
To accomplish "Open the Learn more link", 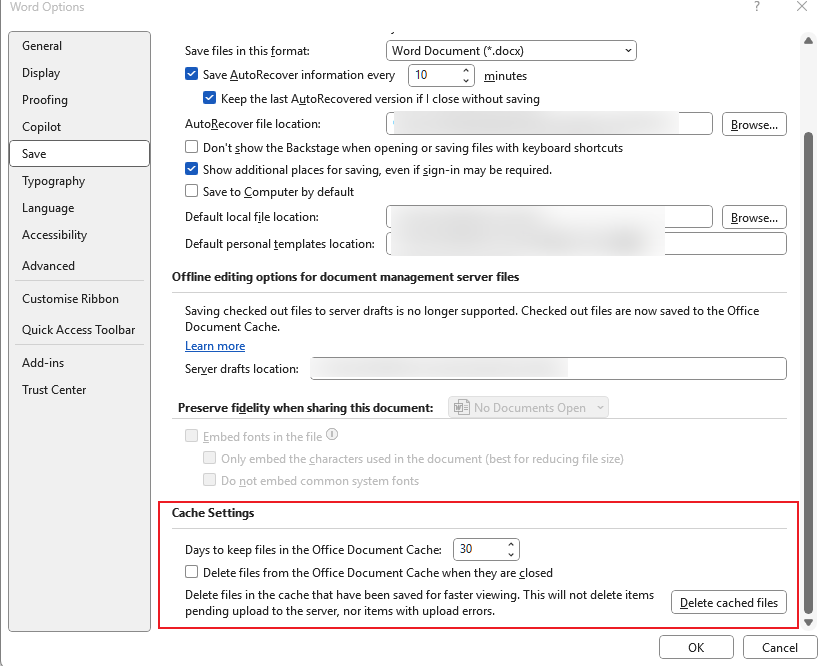I will [214, 345].
